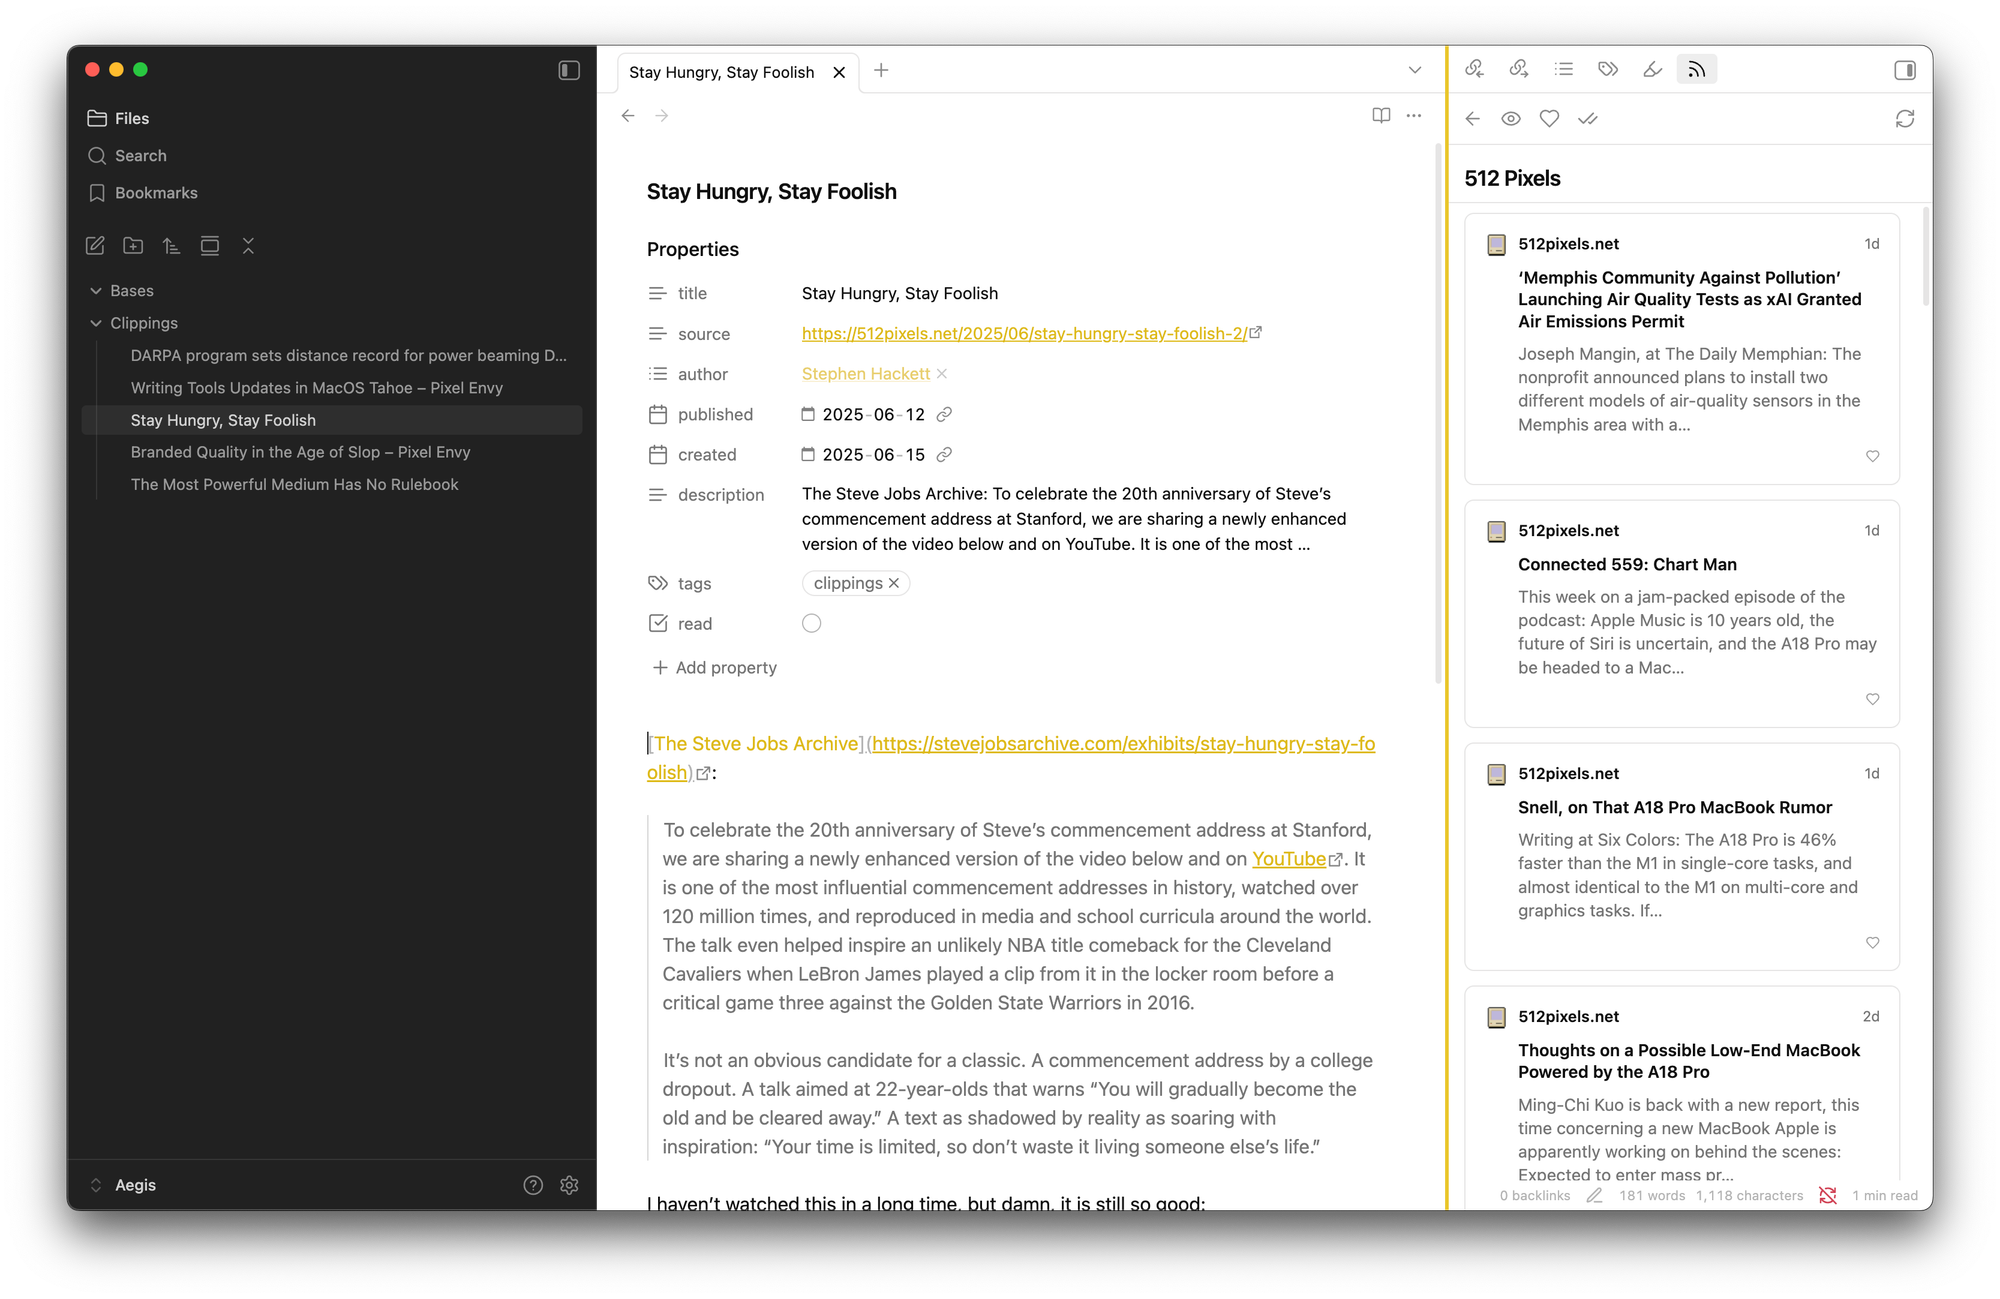Open Branded Quality in the Age of Slop note
2000x1299 pixels.
pyautogui.click(x=300, y=451)
